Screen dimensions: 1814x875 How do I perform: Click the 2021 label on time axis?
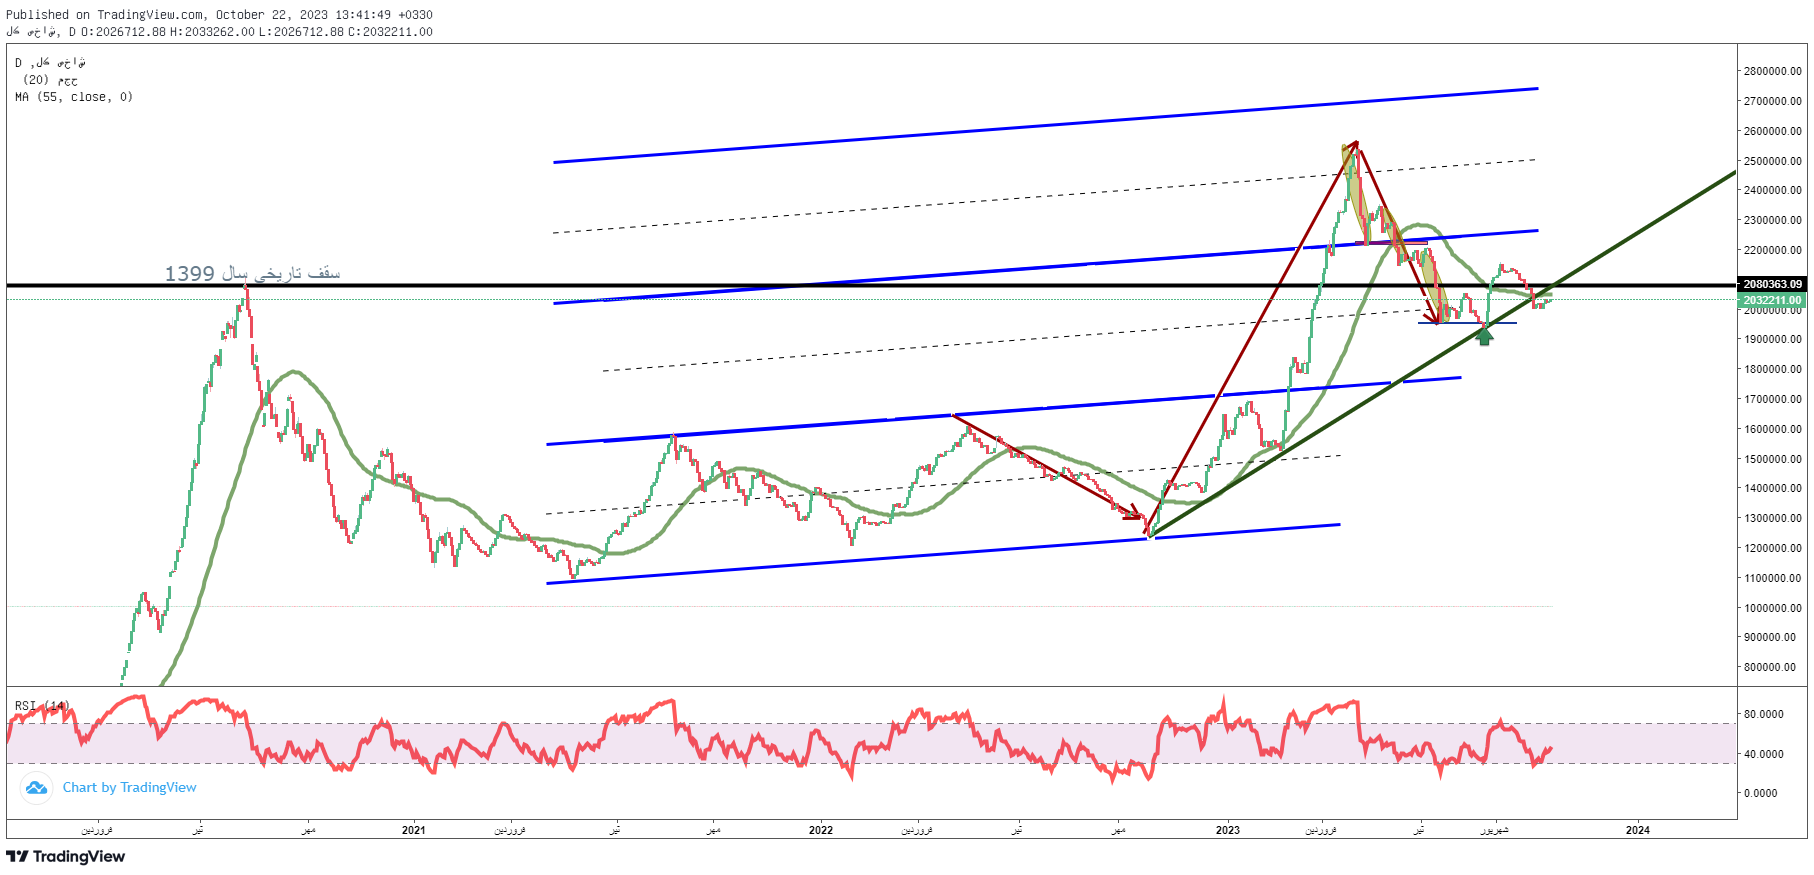(413, 830)
